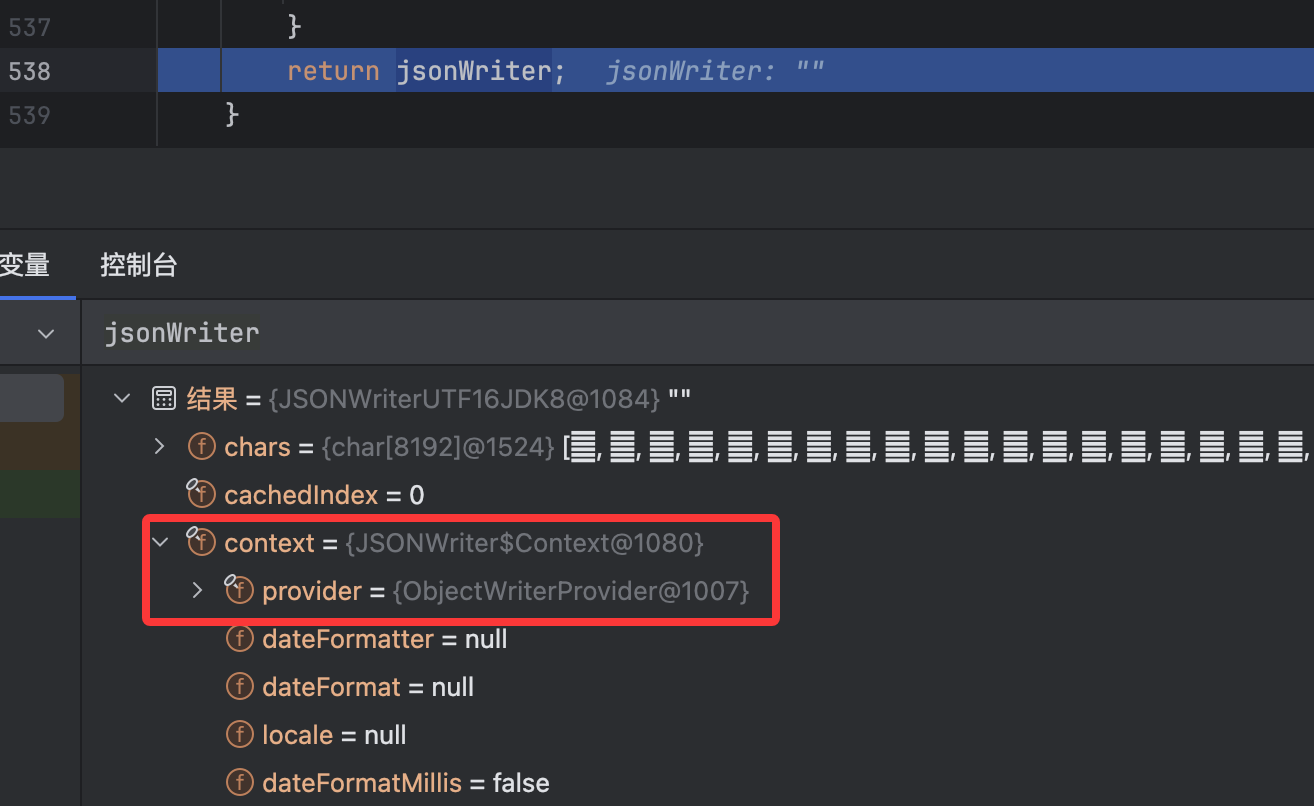
Task: Click jsonWriter variable in return statement
Action: click(473, 71)
